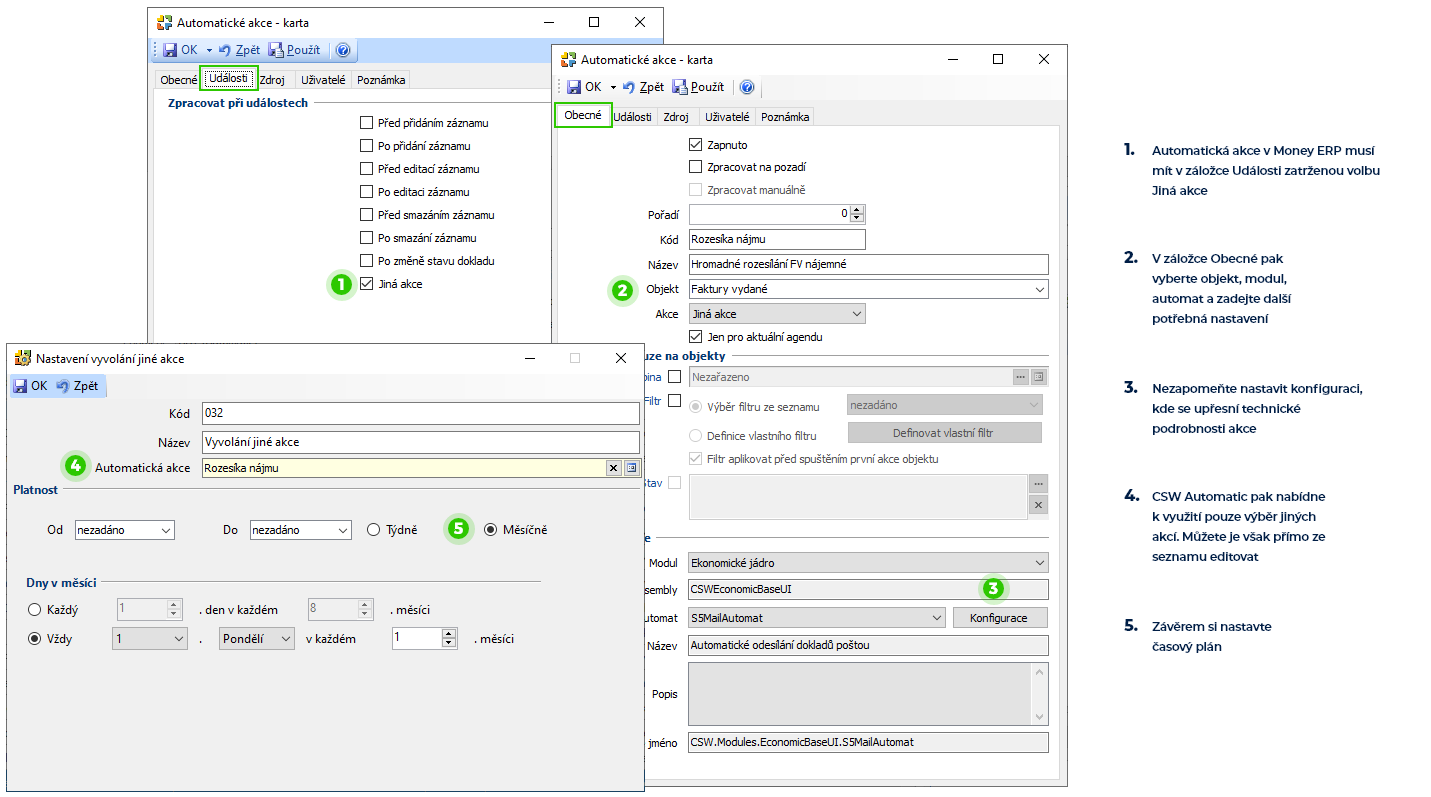
Task: Click Použít in back Automatické akce karta toolbar
Action: pos(294,50)
